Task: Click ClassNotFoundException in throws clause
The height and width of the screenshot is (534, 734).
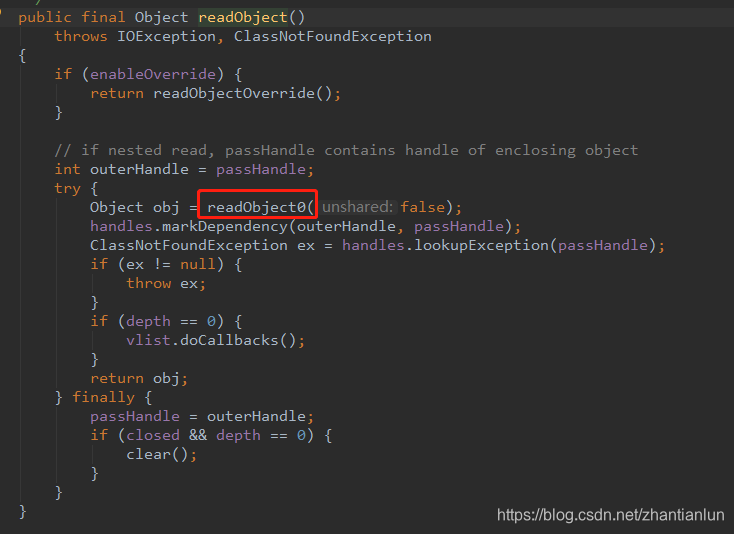Action: pyautogui.click(x=333, y=36)
